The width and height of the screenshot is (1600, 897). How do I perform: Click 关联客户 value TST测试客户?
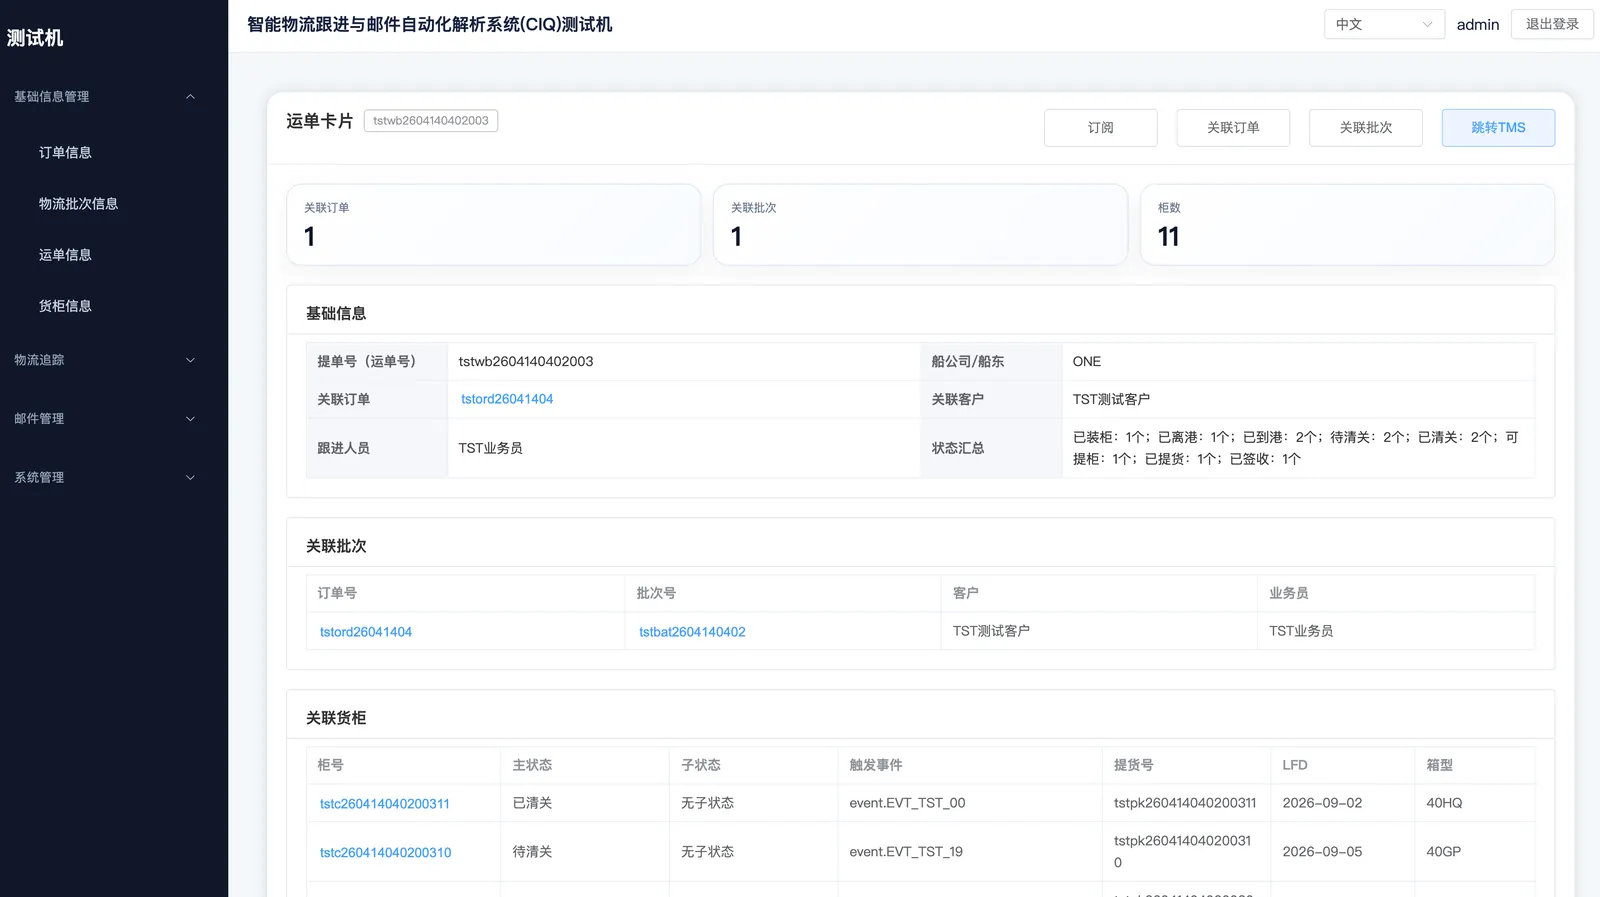pyautogui.click(x=1111, y=399)
